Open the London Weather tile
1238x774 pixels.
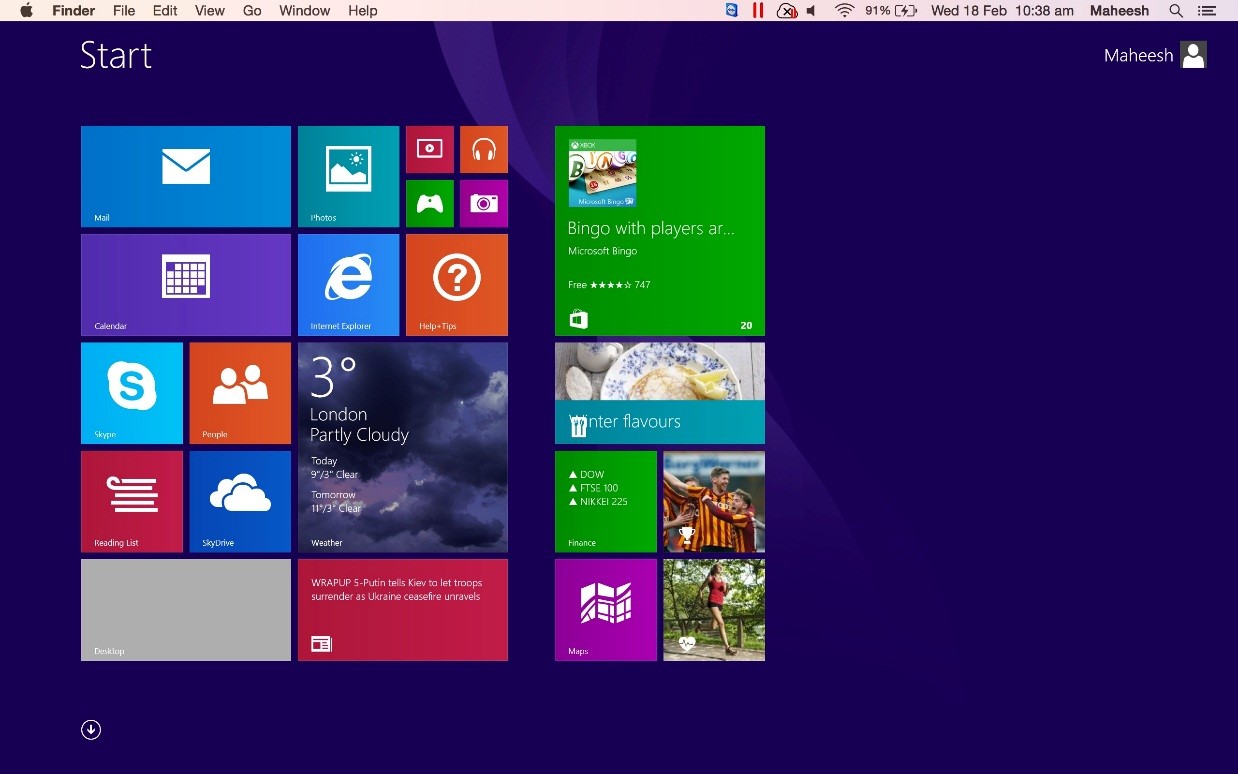(403, 447)
